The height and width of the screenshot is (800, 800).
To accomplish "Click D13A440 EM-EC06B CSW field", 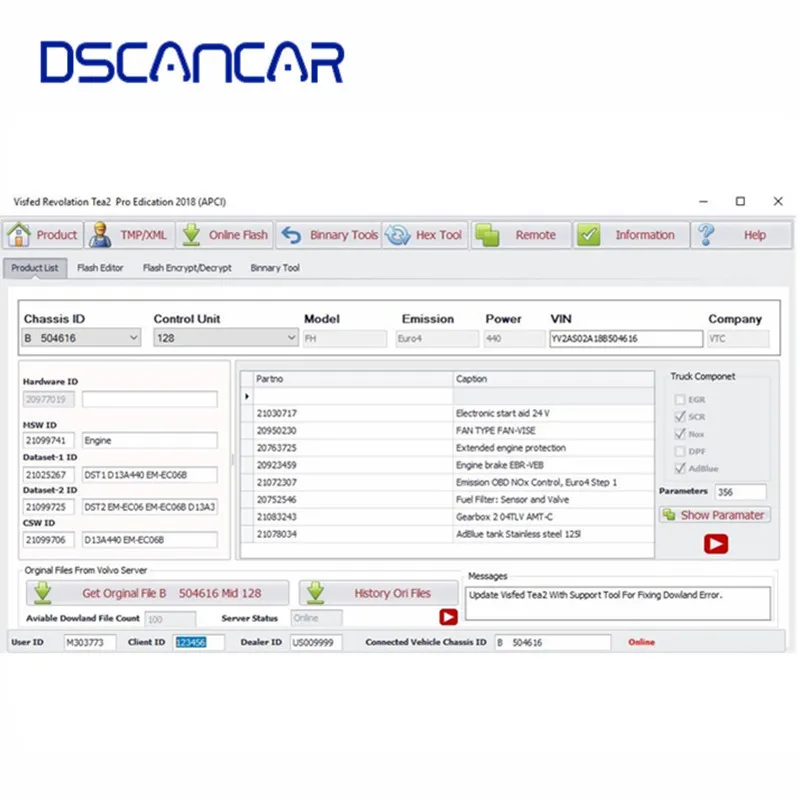I will coord(149,540).
